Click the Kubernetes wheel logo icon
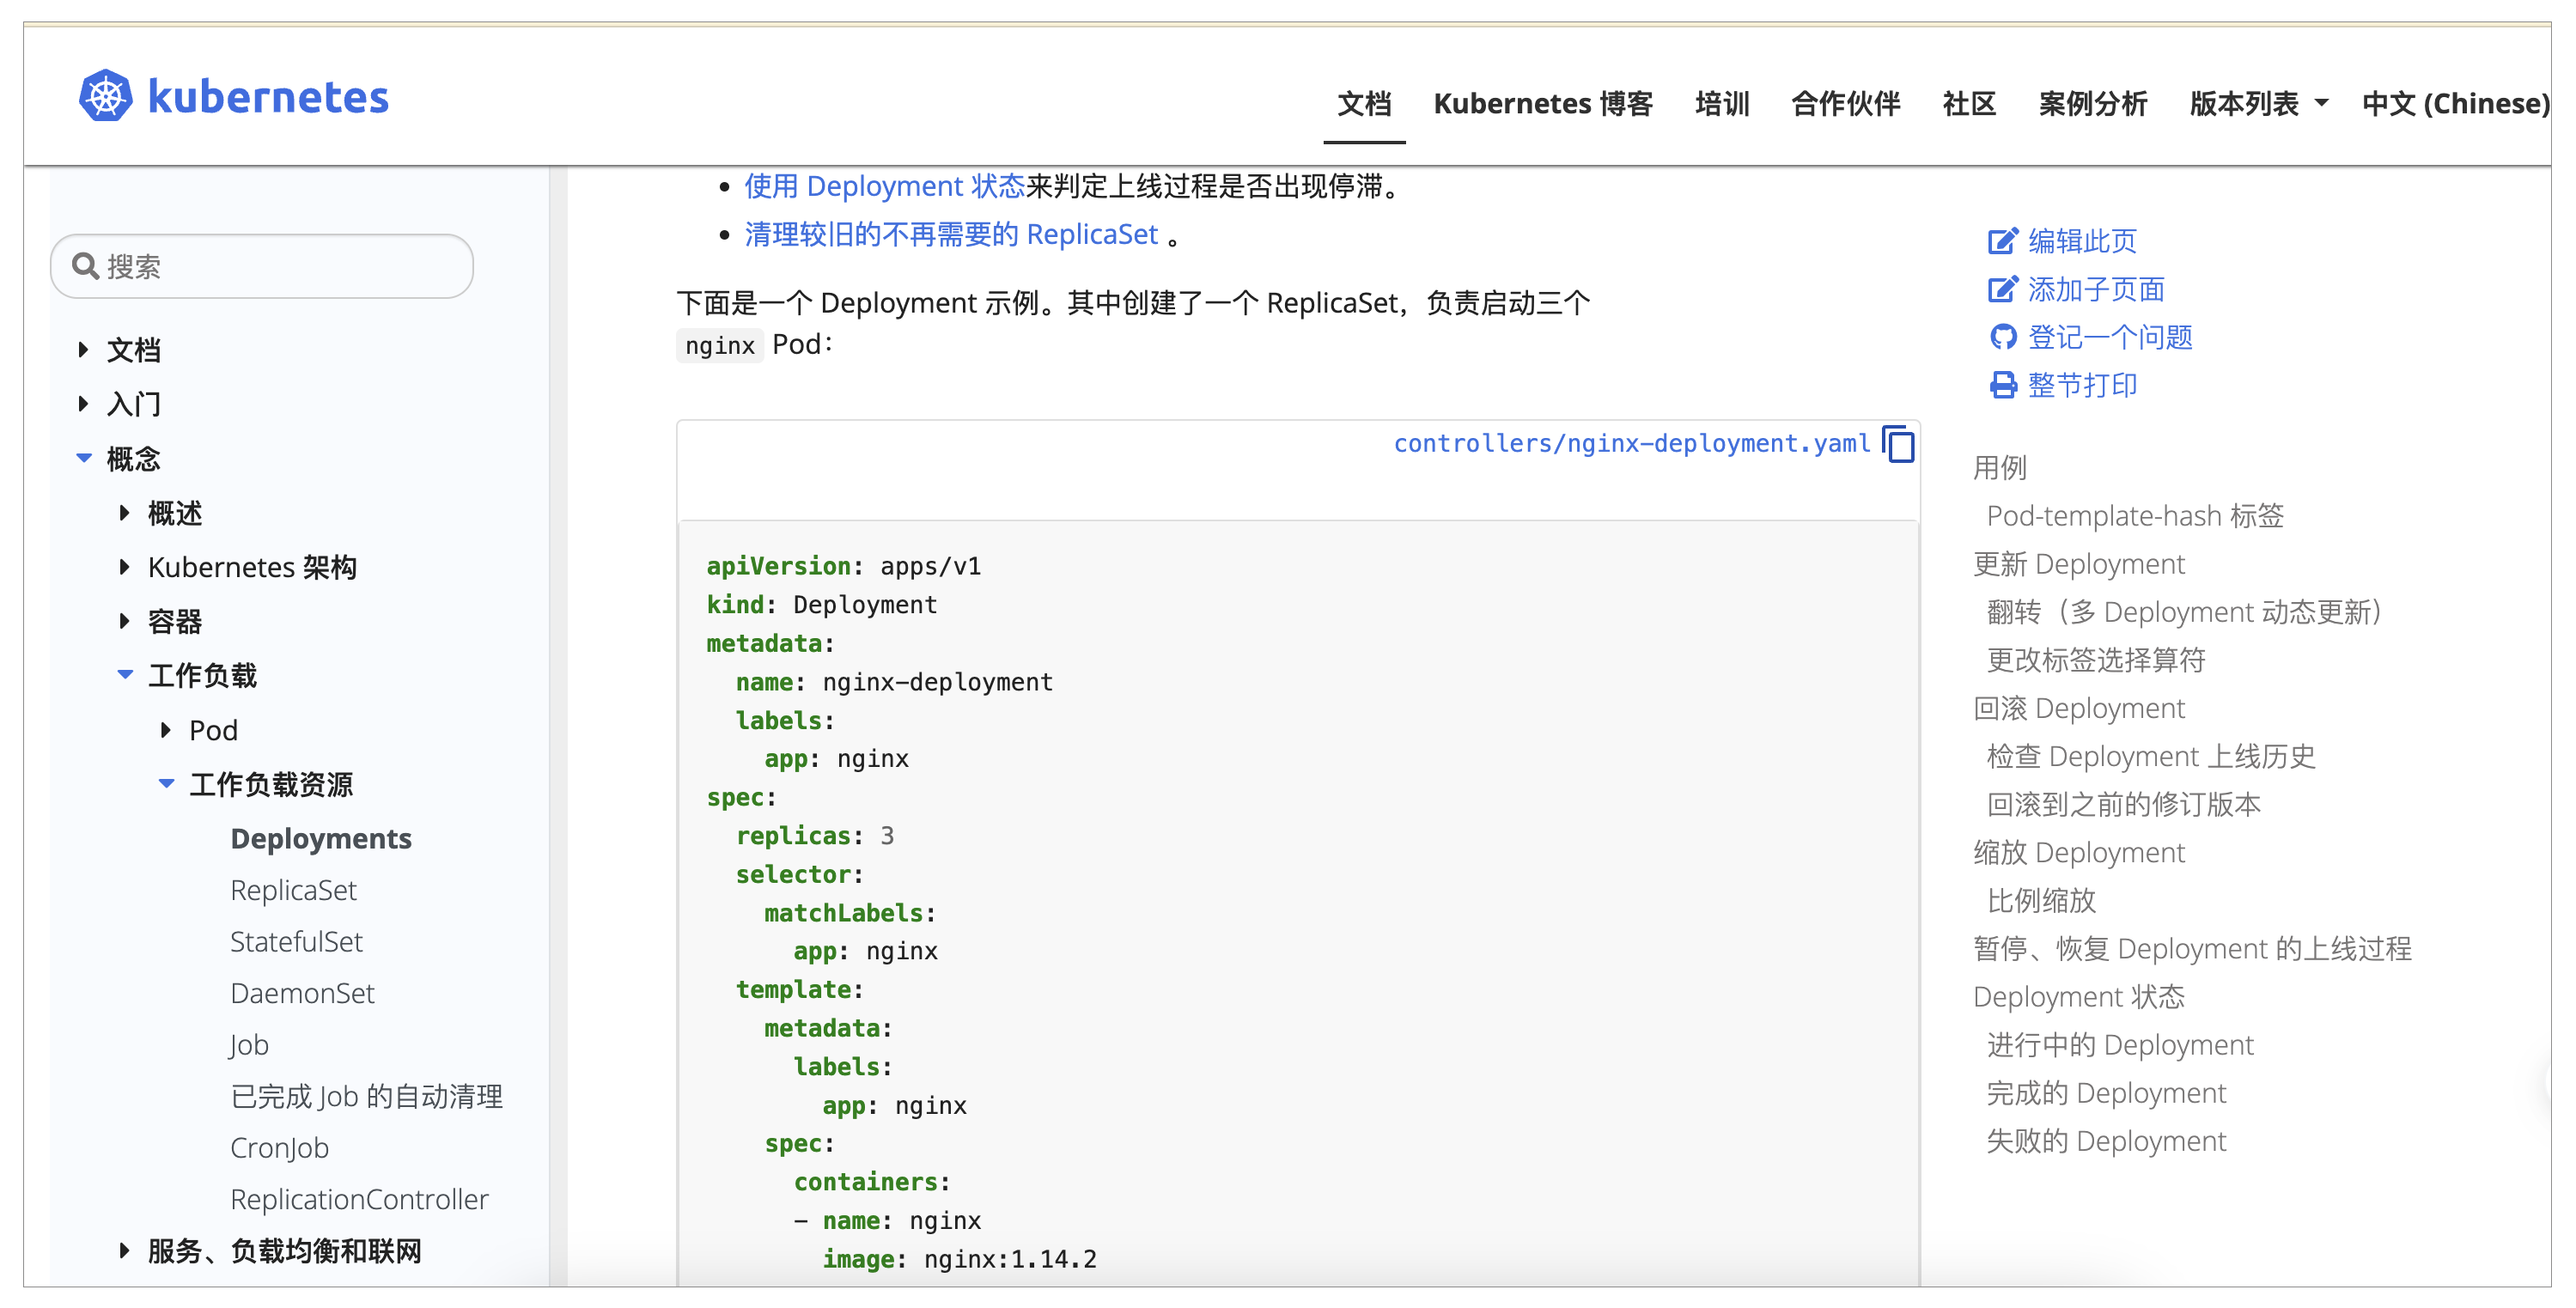This screenshot has height=1308, width=2576. (x=106, y=96)
